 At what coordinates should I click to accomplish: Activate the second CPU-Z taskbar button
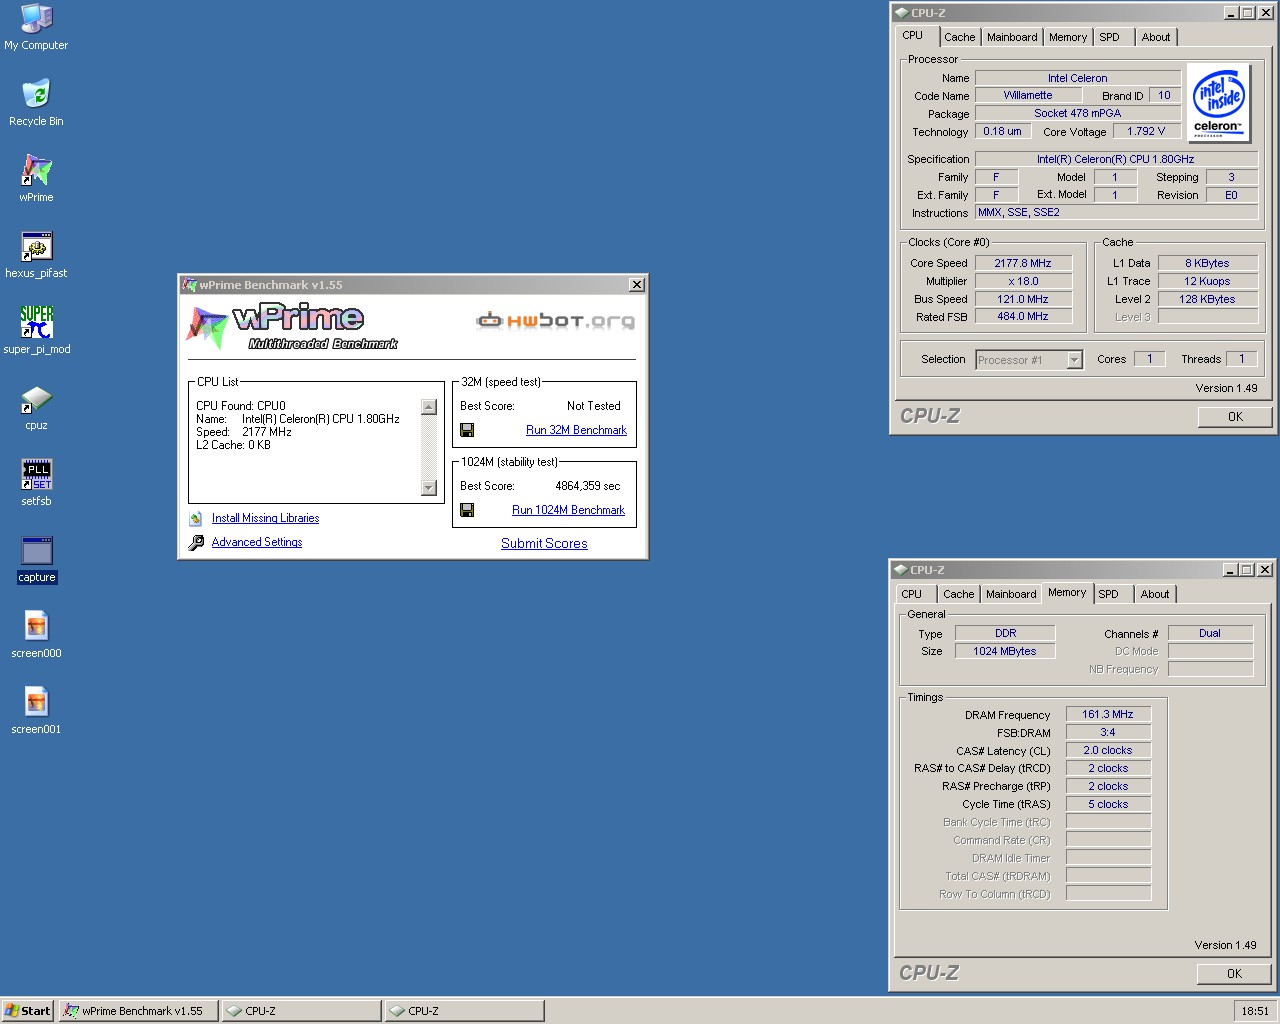(x=464, y=1011)
